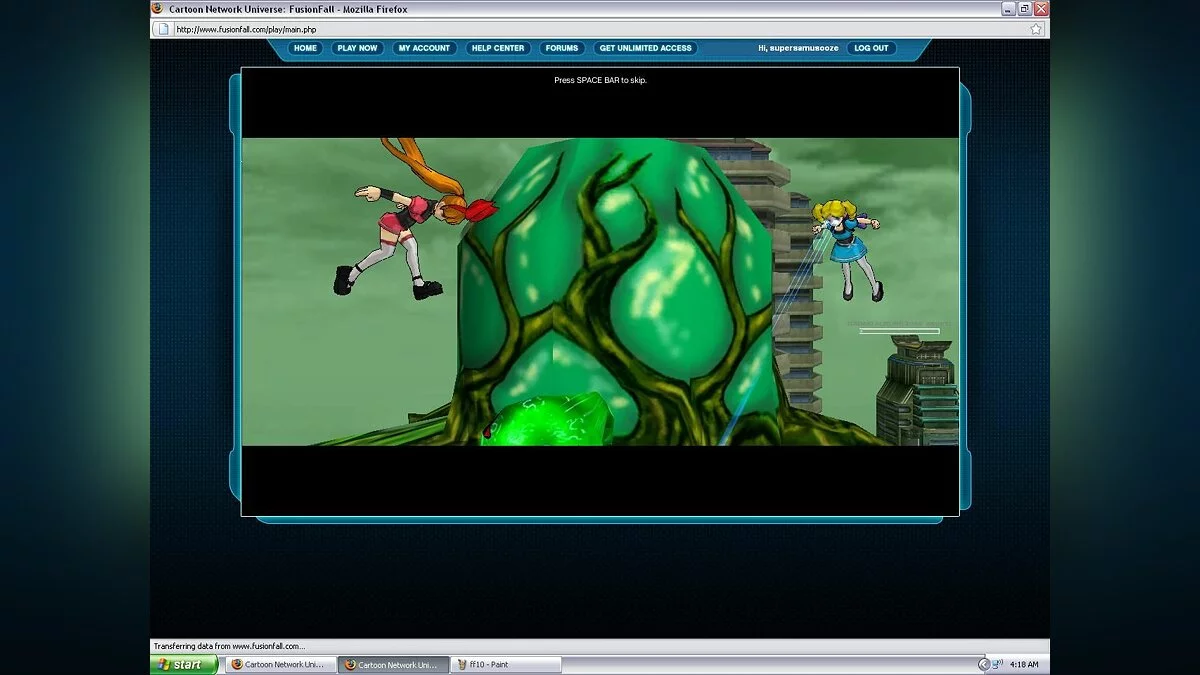Screen dimensions: 1200x675
Task: Open the network connection tray icon
Action: coord(998,664)
